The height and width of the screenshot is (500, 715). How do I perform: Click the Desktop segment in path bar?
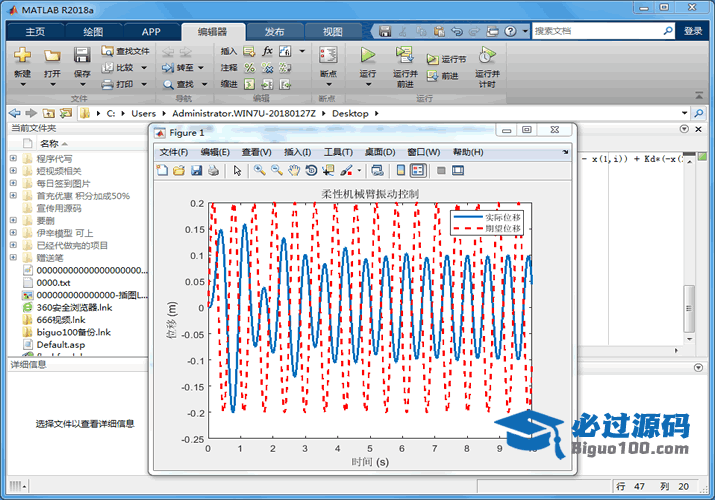[x=350, y=113]
